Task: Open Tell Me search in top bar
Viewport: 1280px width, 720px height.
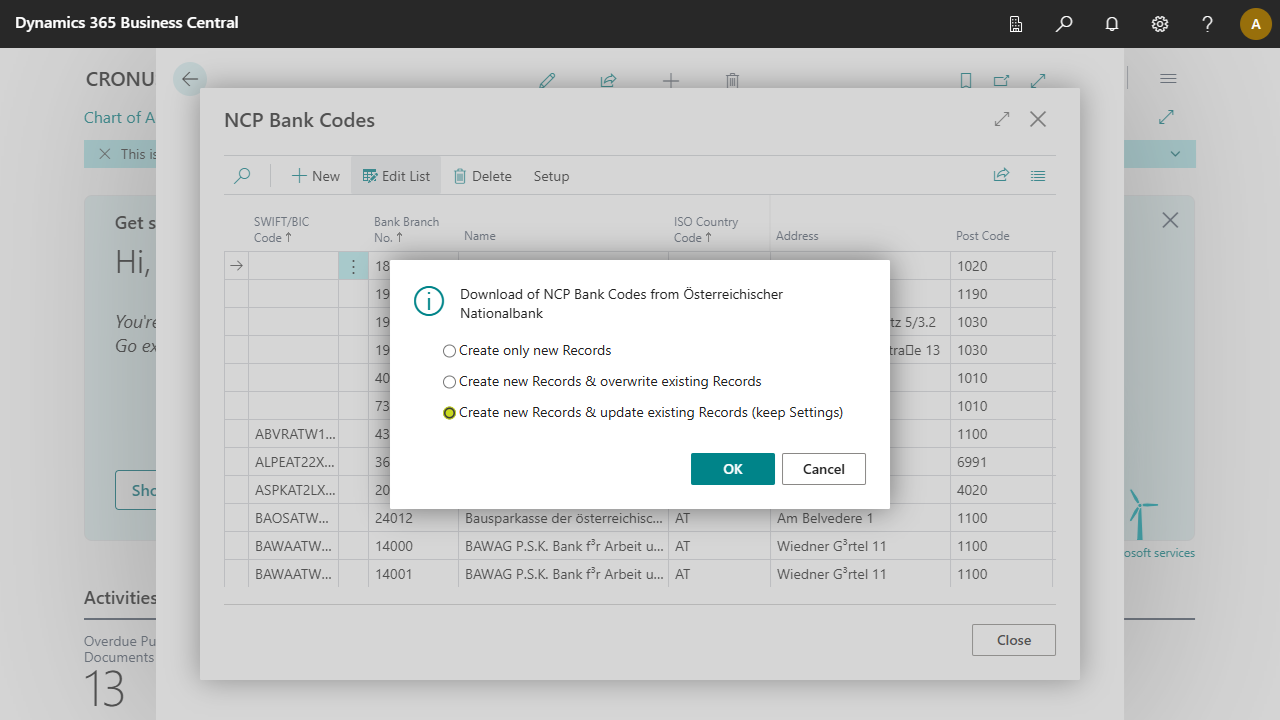Action: coord(1064,24)
